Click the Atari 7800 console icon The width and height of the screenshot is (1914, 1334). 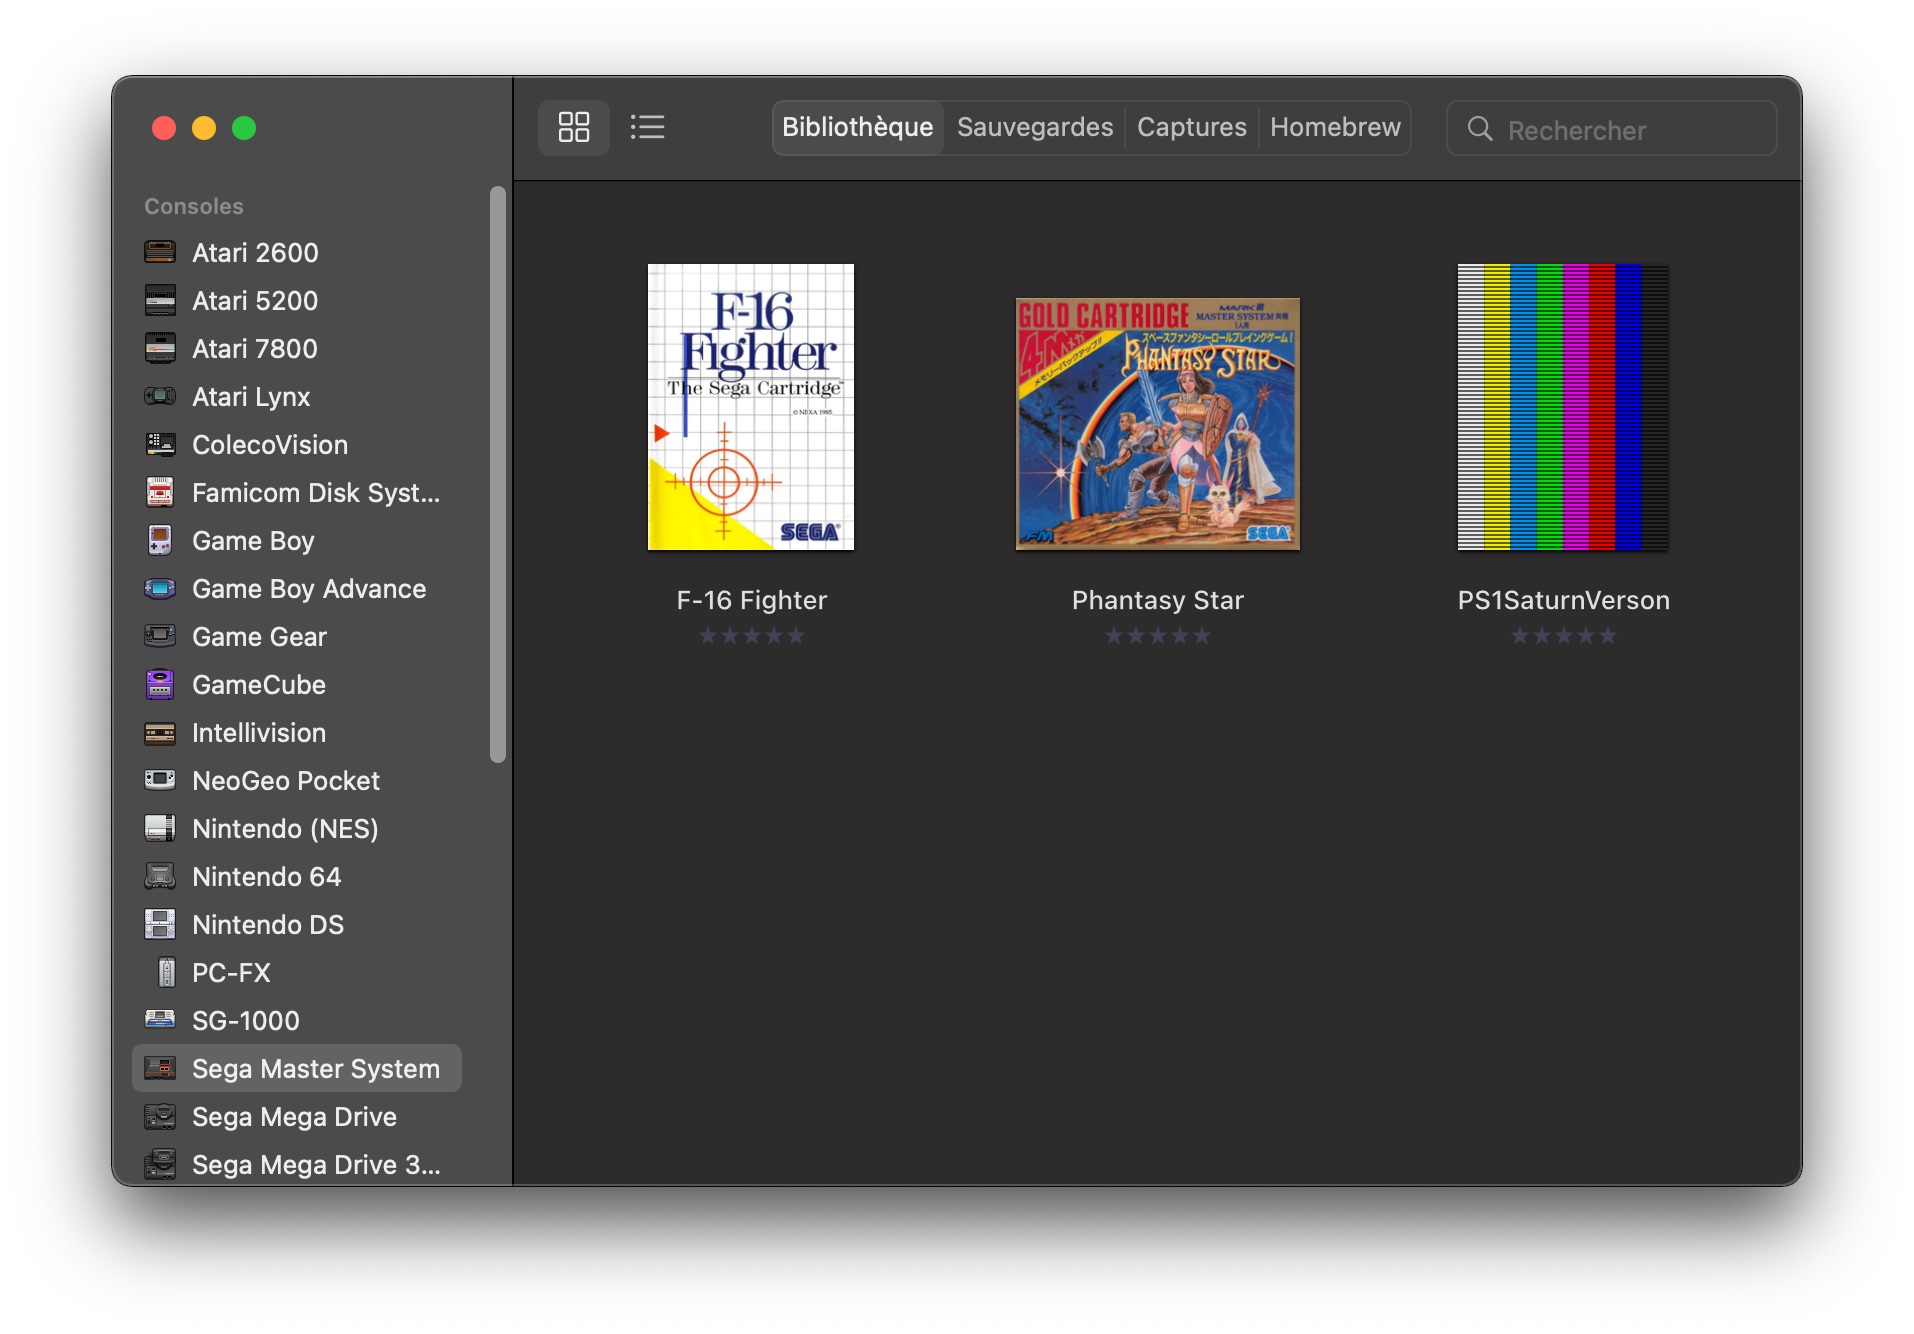[160, 348]
